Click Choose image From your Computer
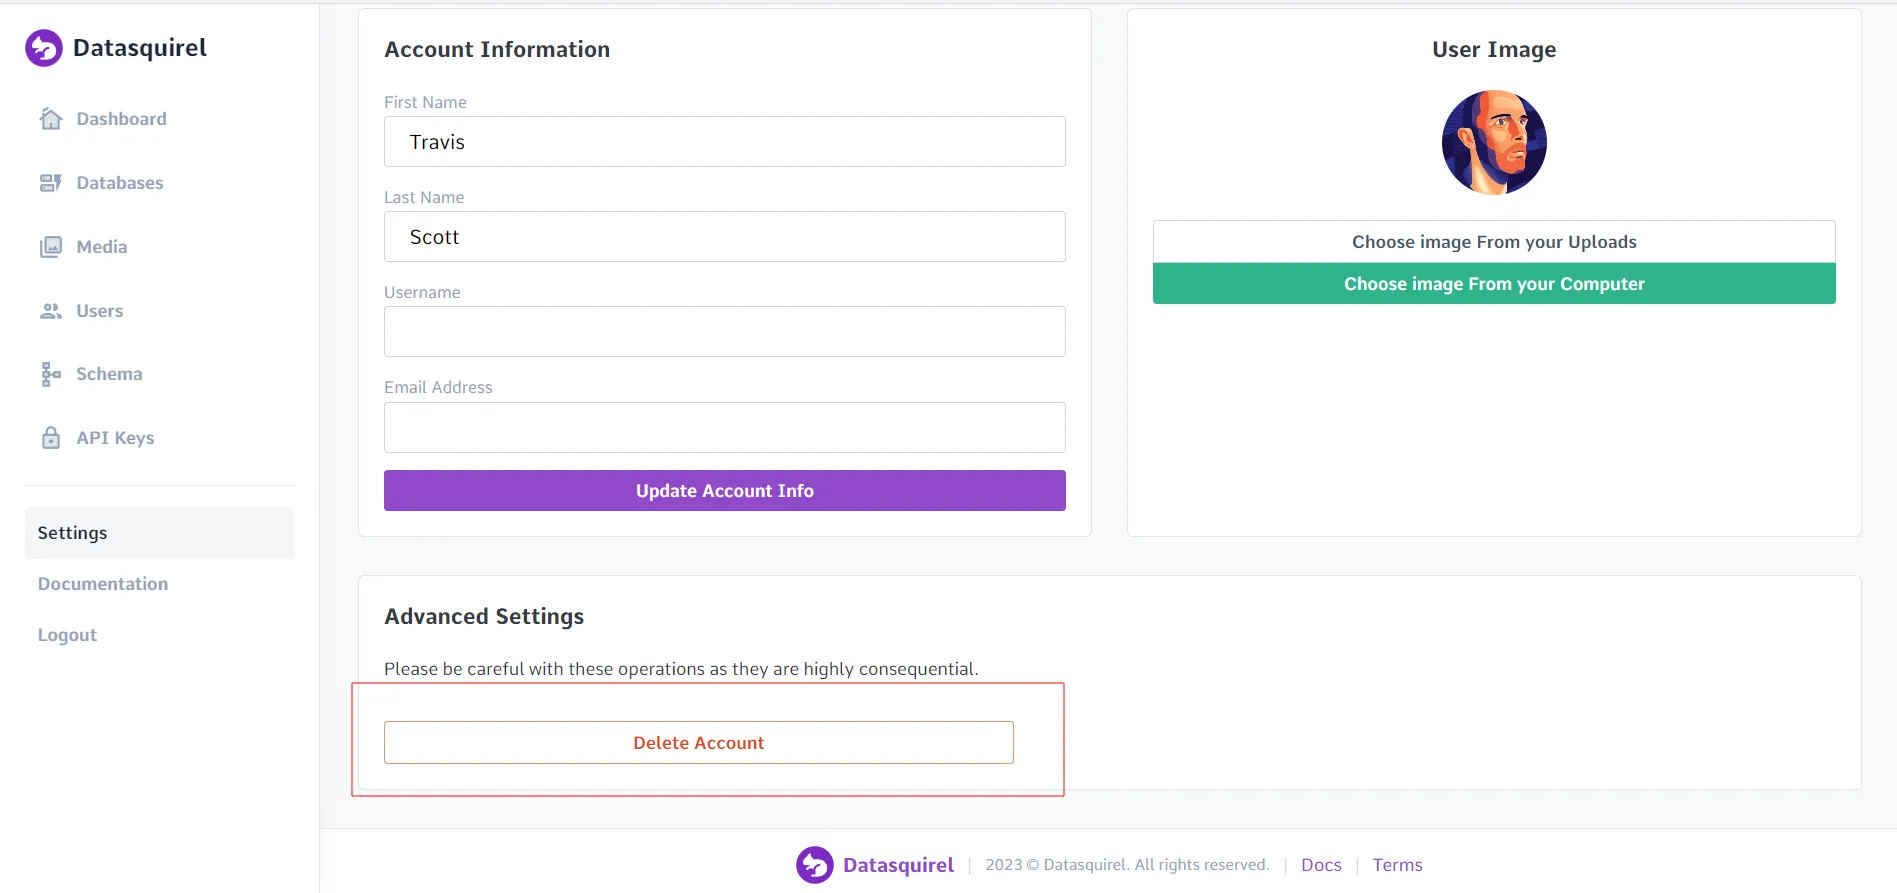1897x893 pixels. [1494, 284]
